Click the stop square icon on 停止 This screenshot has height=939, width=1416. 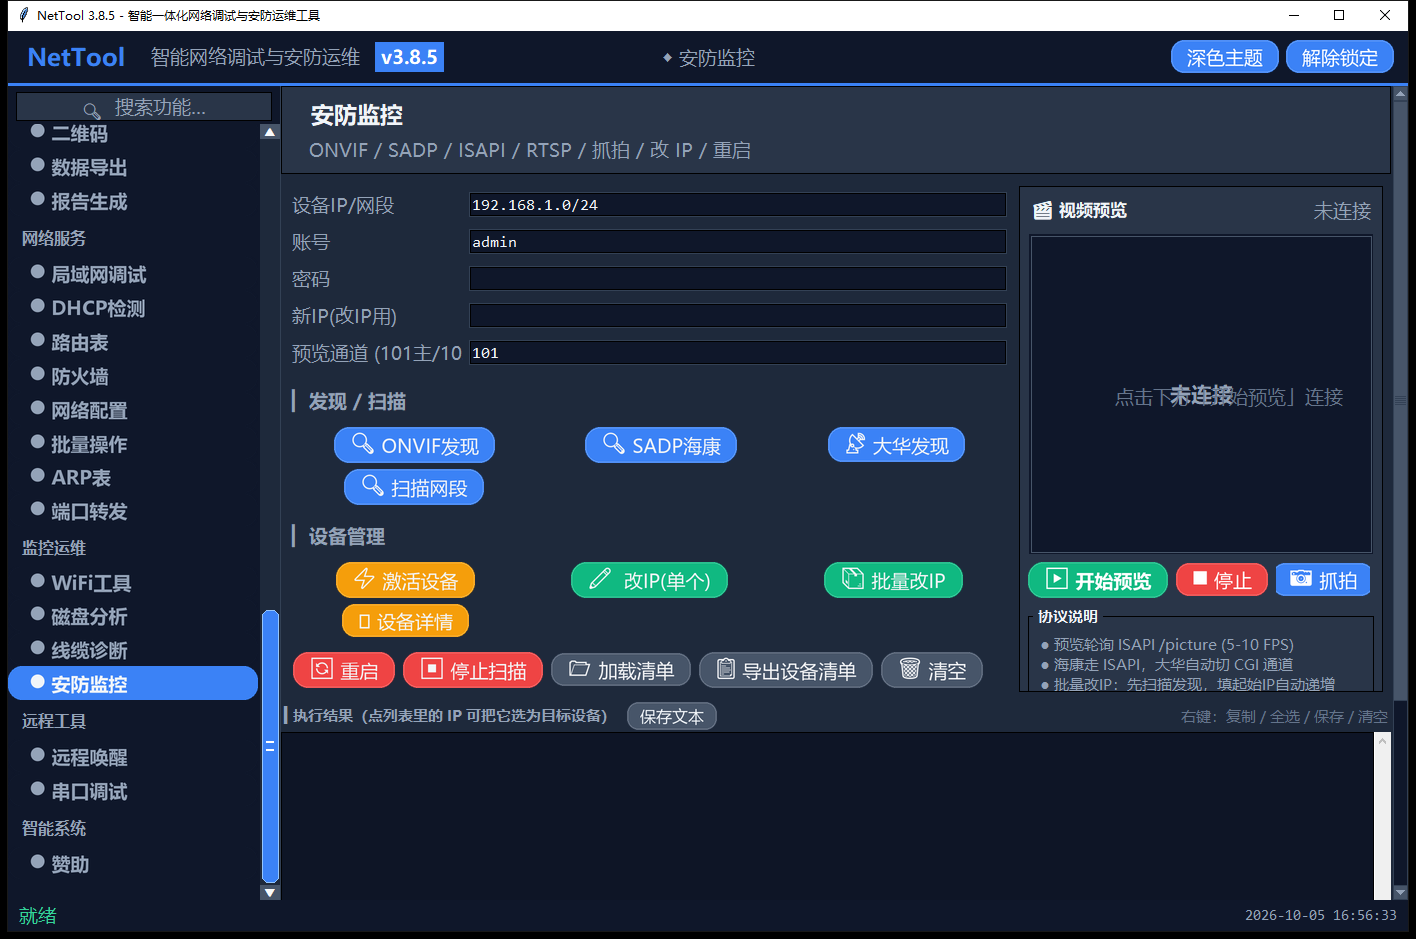pos(1200,579)
